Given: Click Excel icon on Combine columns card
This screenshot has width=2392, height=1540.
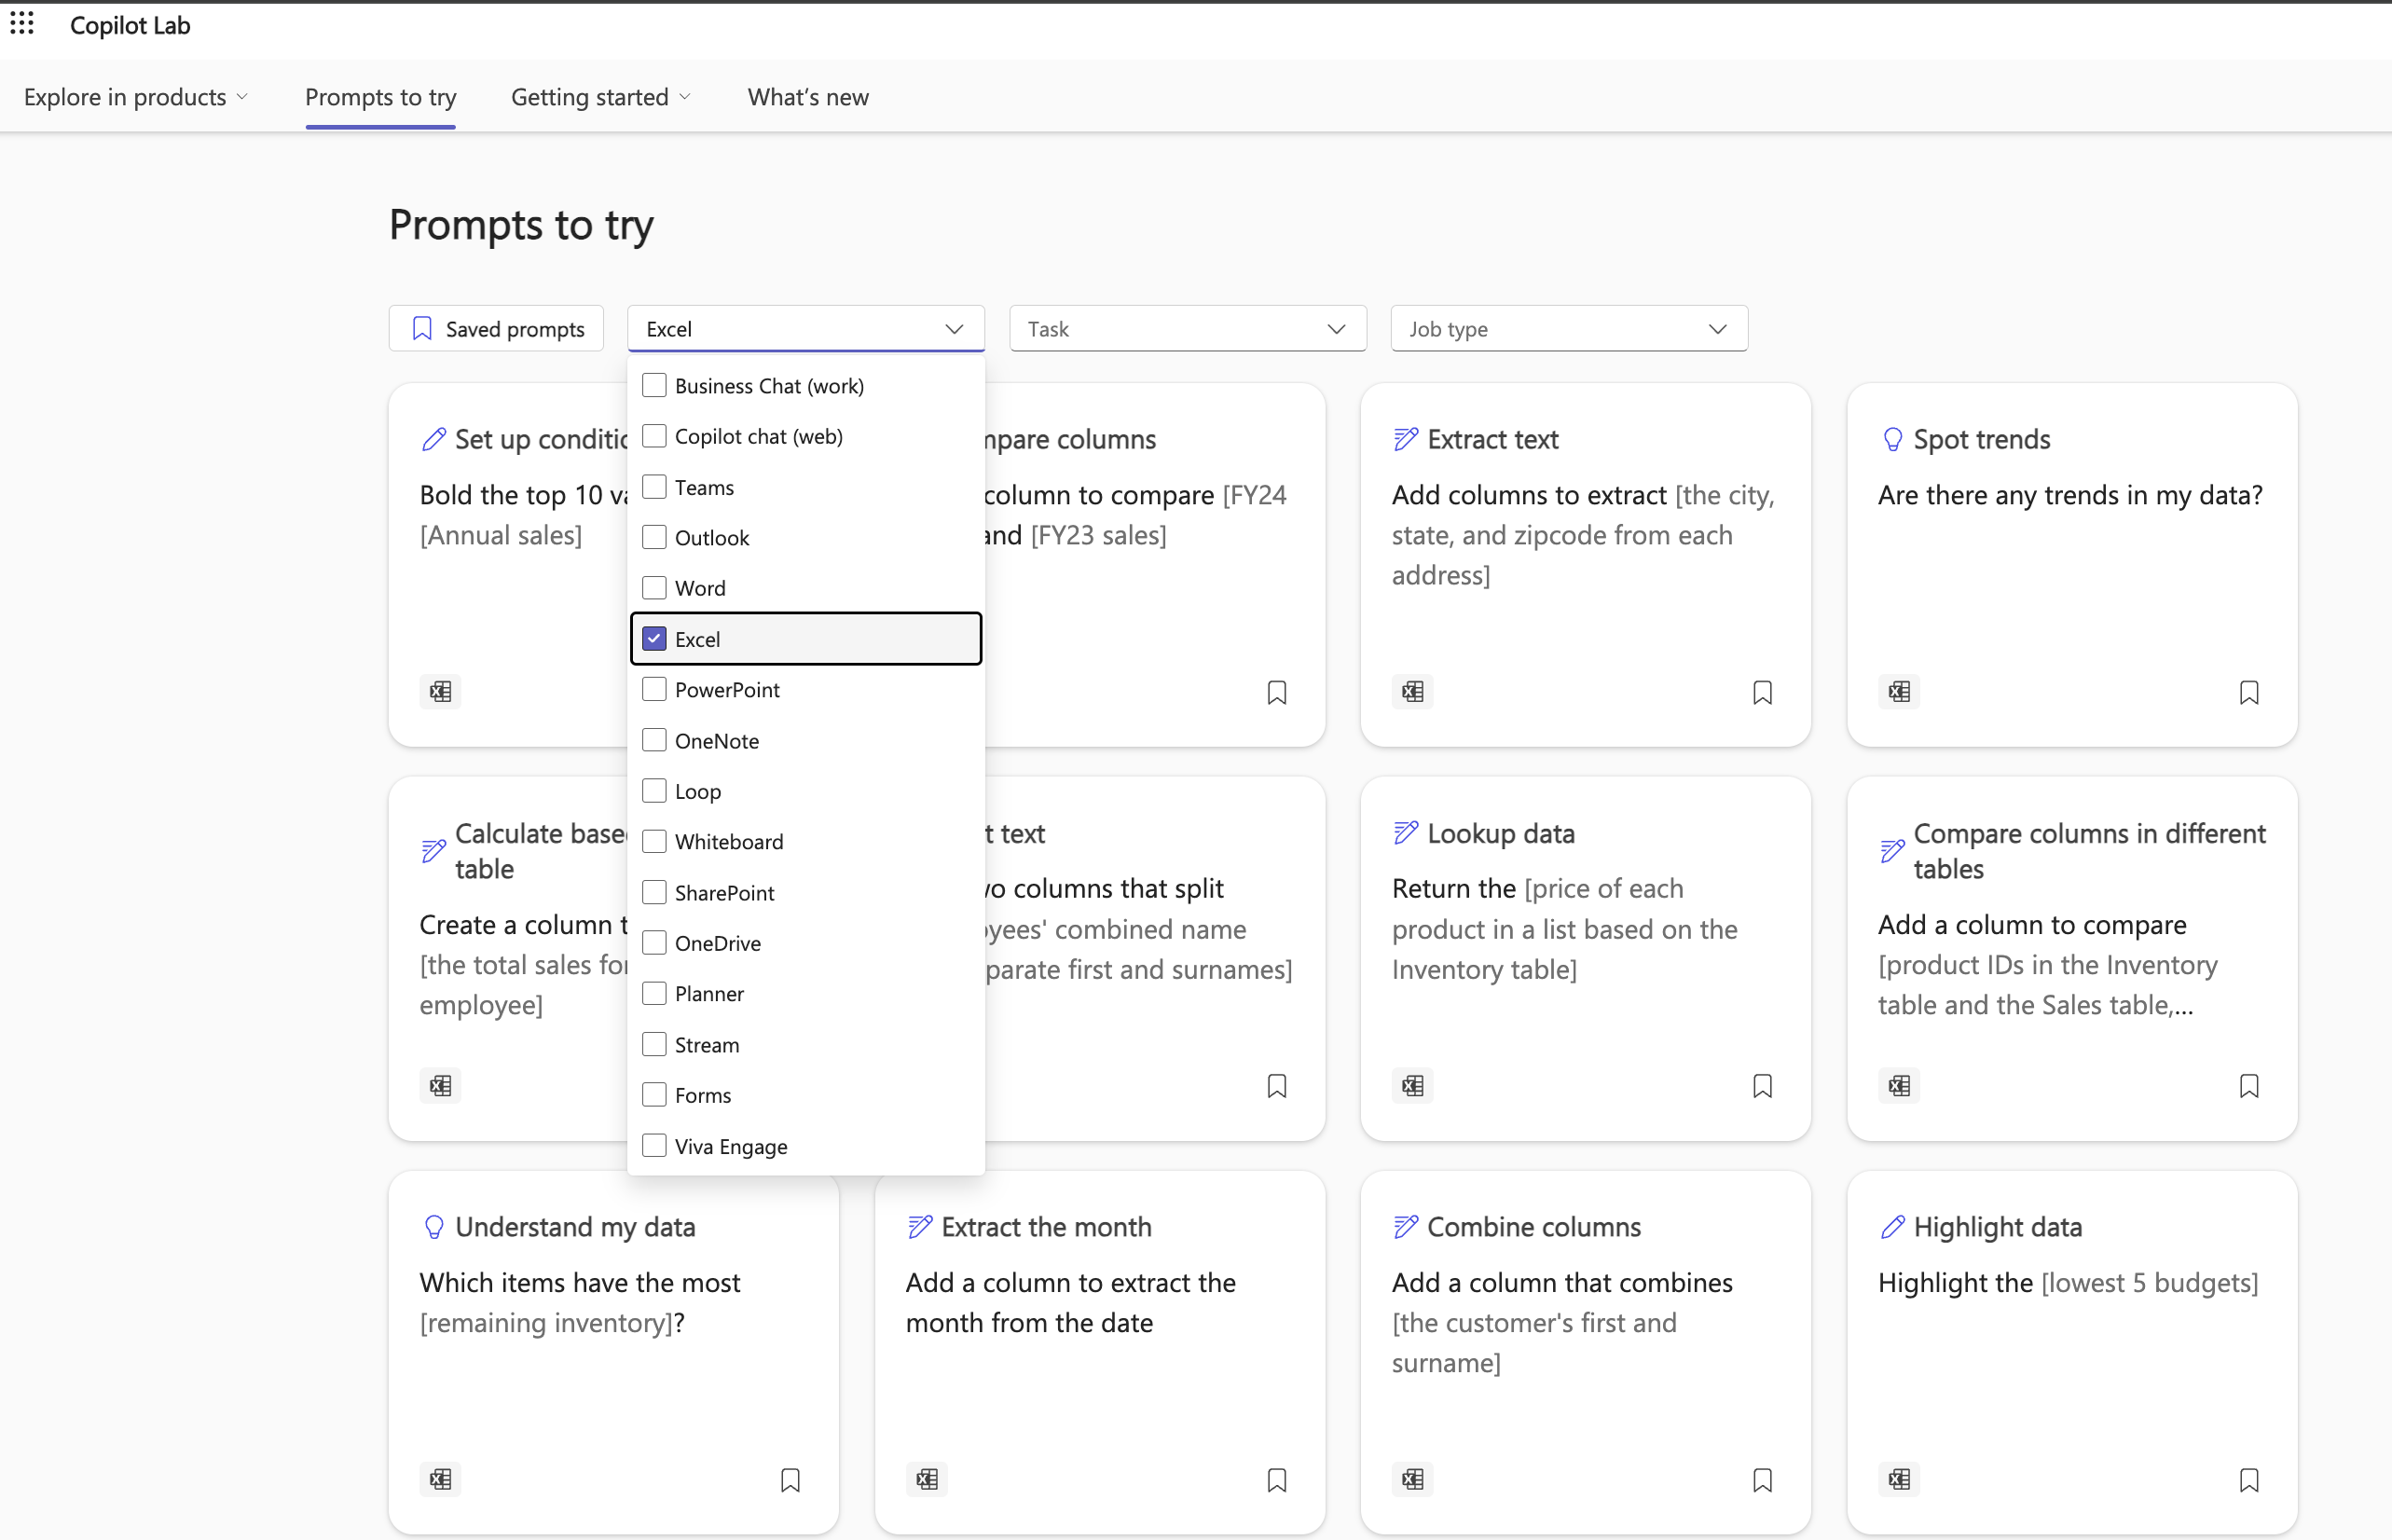Looking at the screenshot, I should click(1412, 1479).
